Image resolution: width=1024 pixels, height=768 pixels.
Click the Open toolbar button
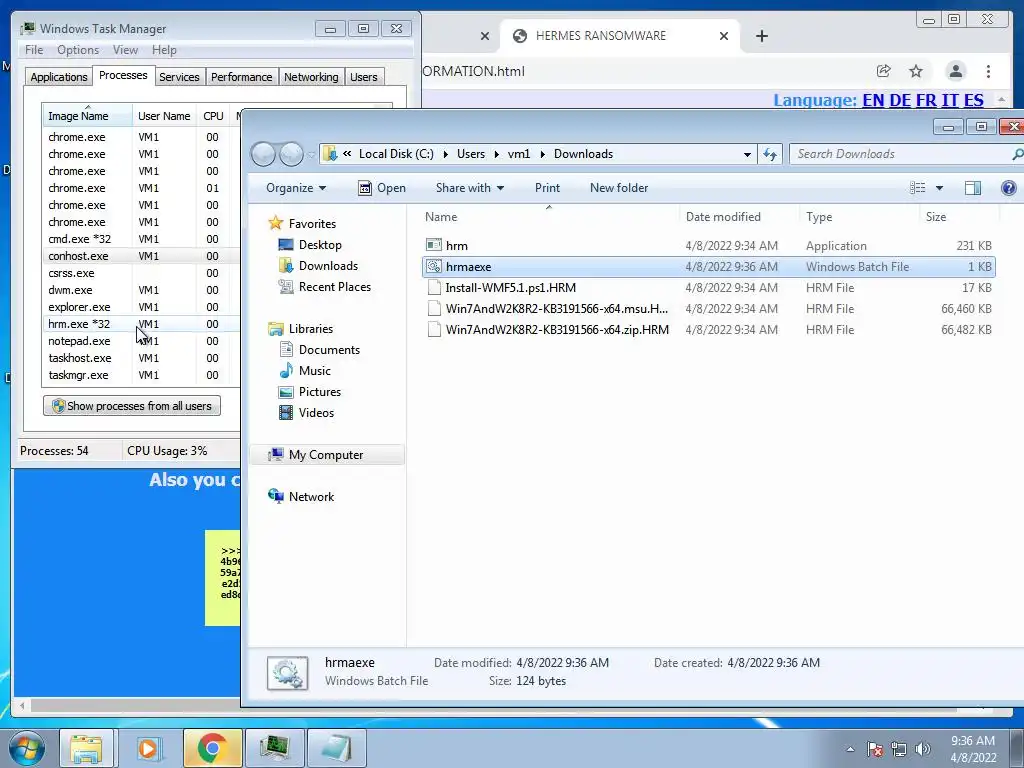pyautogui.click(x=382, y=188)
